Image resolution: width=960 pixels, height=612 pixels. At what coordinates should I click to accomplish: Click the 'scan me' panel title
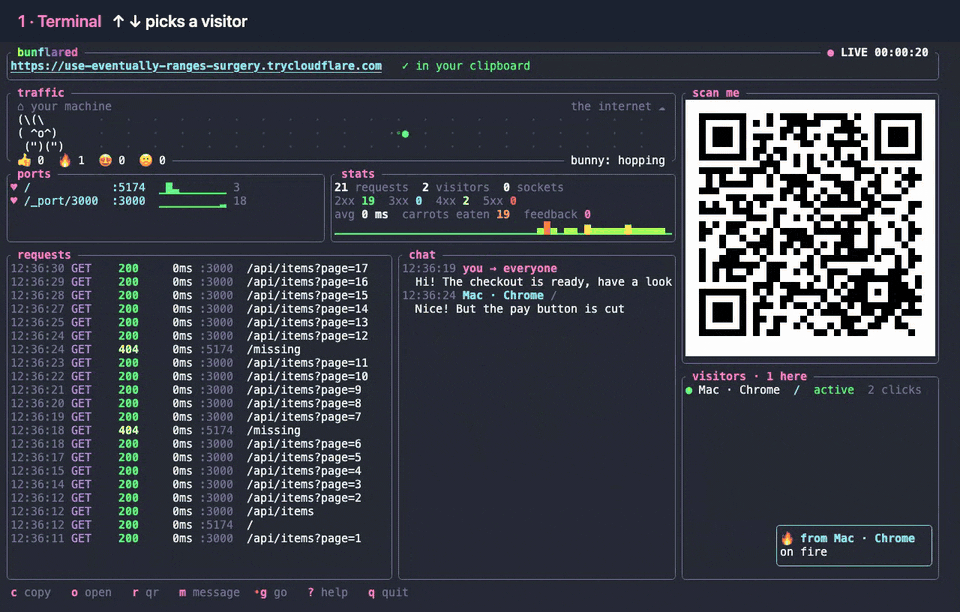[x=716, y=93]
